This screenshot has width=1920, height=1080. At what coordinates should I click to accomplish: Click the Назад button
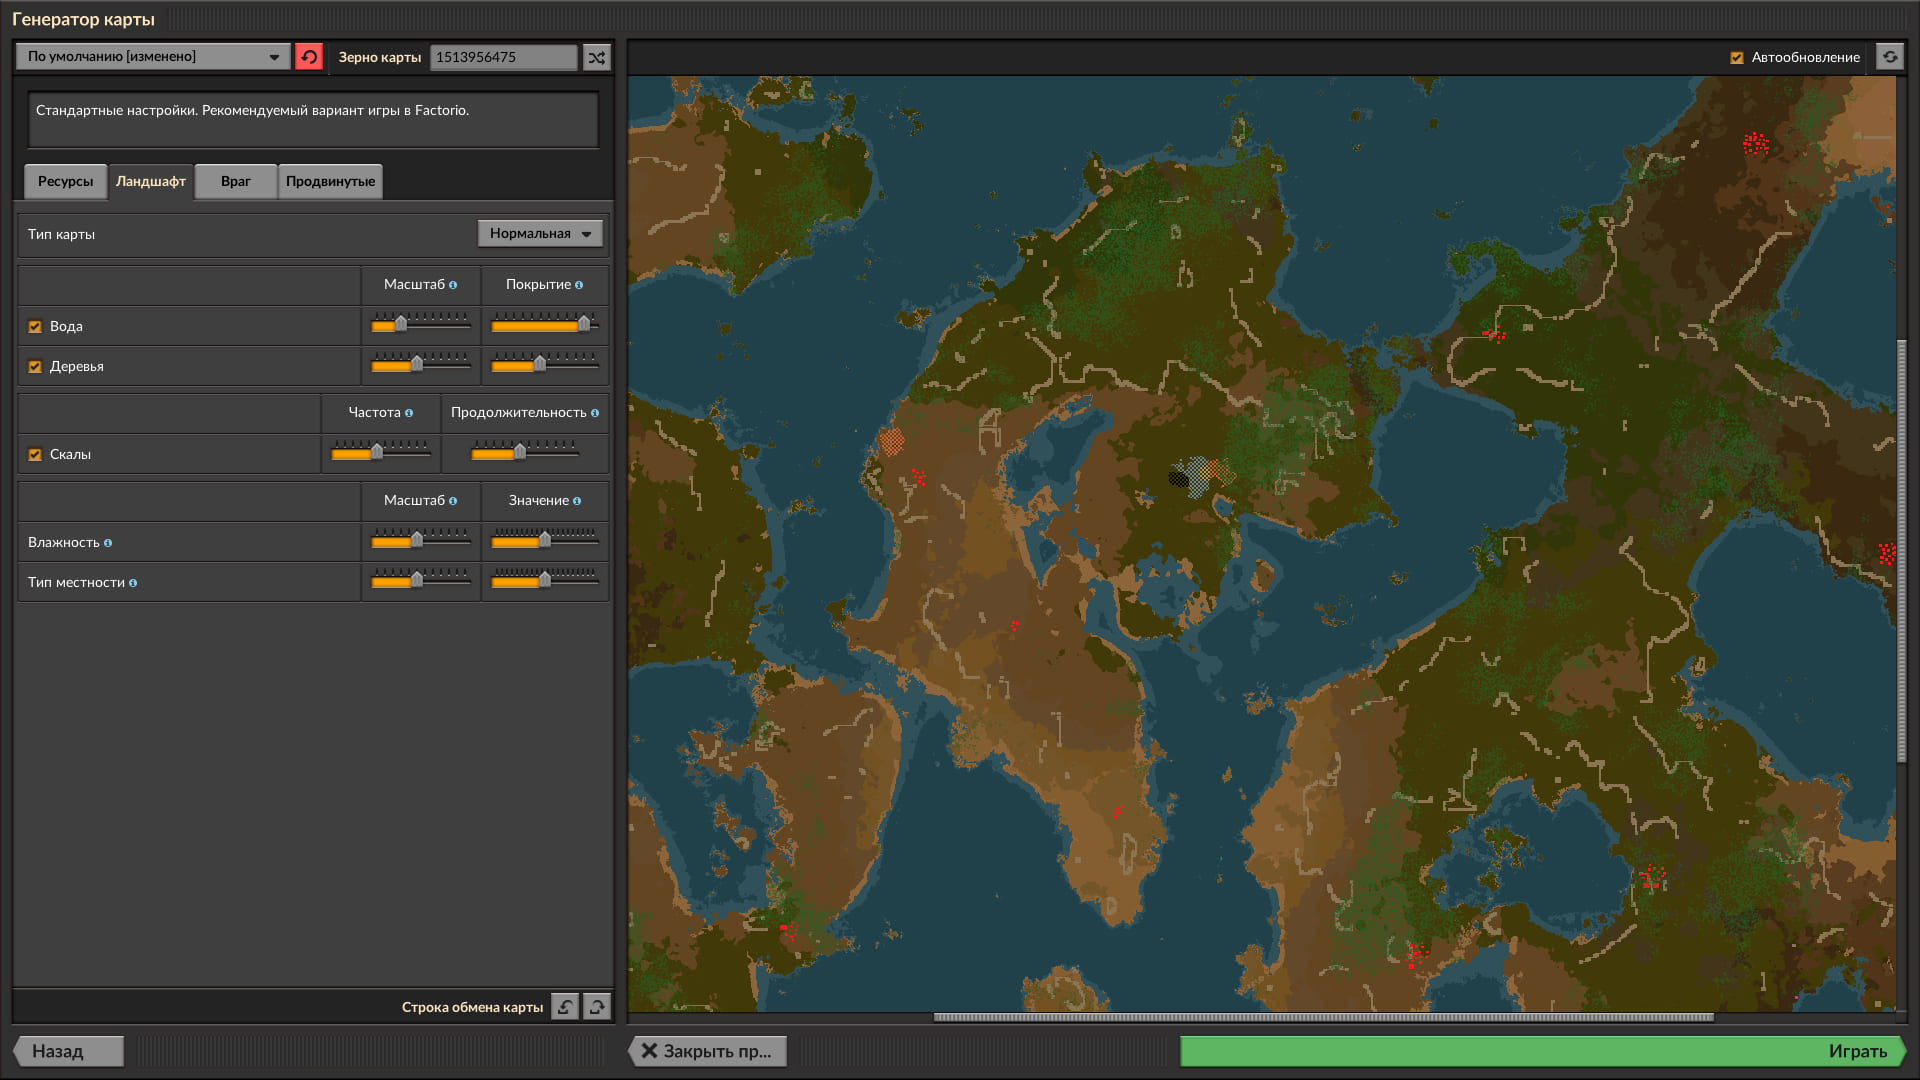tap(68, 1051)
